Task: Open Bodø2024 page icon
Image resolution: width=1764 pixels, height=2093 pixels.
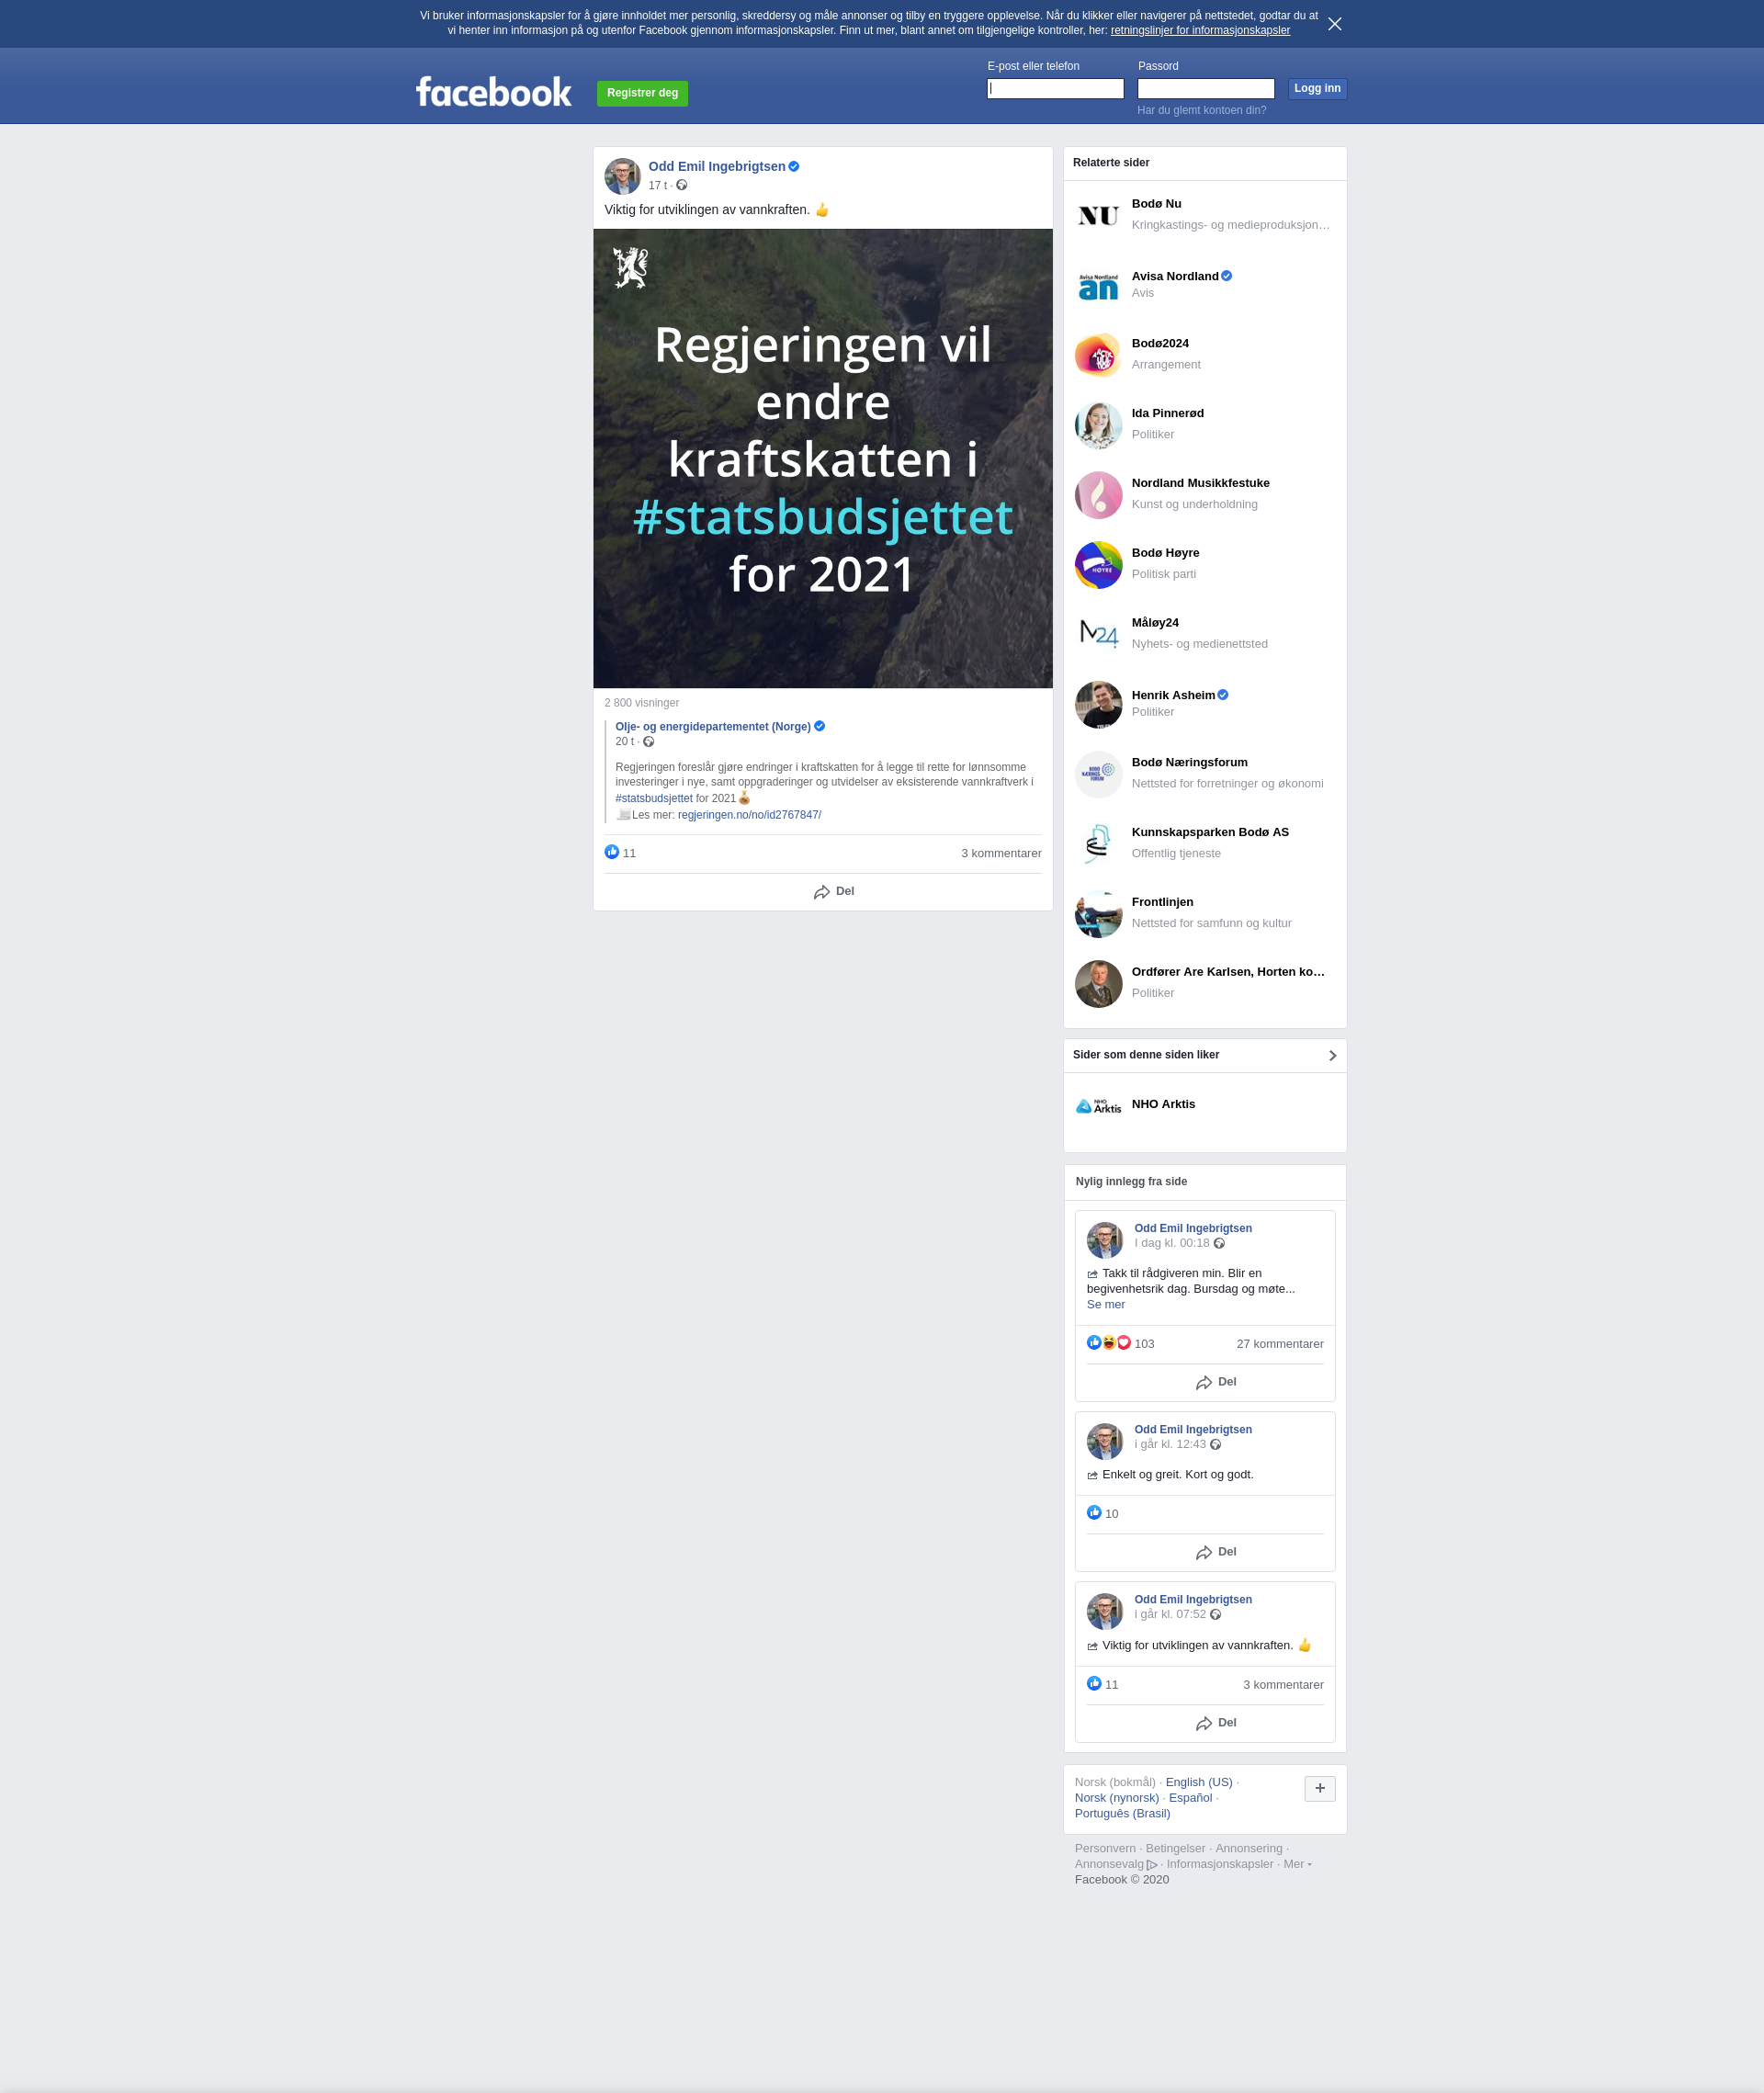Action: coord(1097,355)
